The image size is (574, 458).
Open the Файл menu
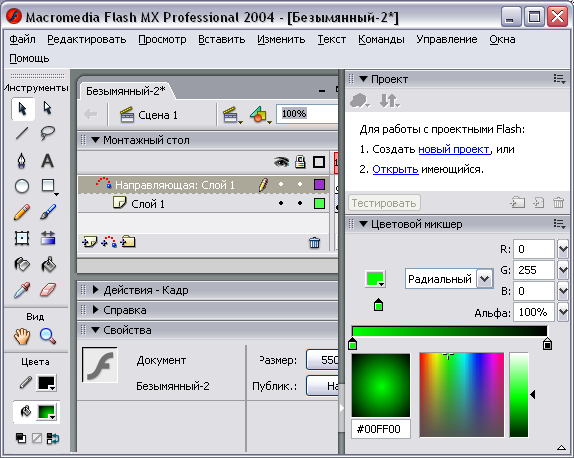[22, 39]
